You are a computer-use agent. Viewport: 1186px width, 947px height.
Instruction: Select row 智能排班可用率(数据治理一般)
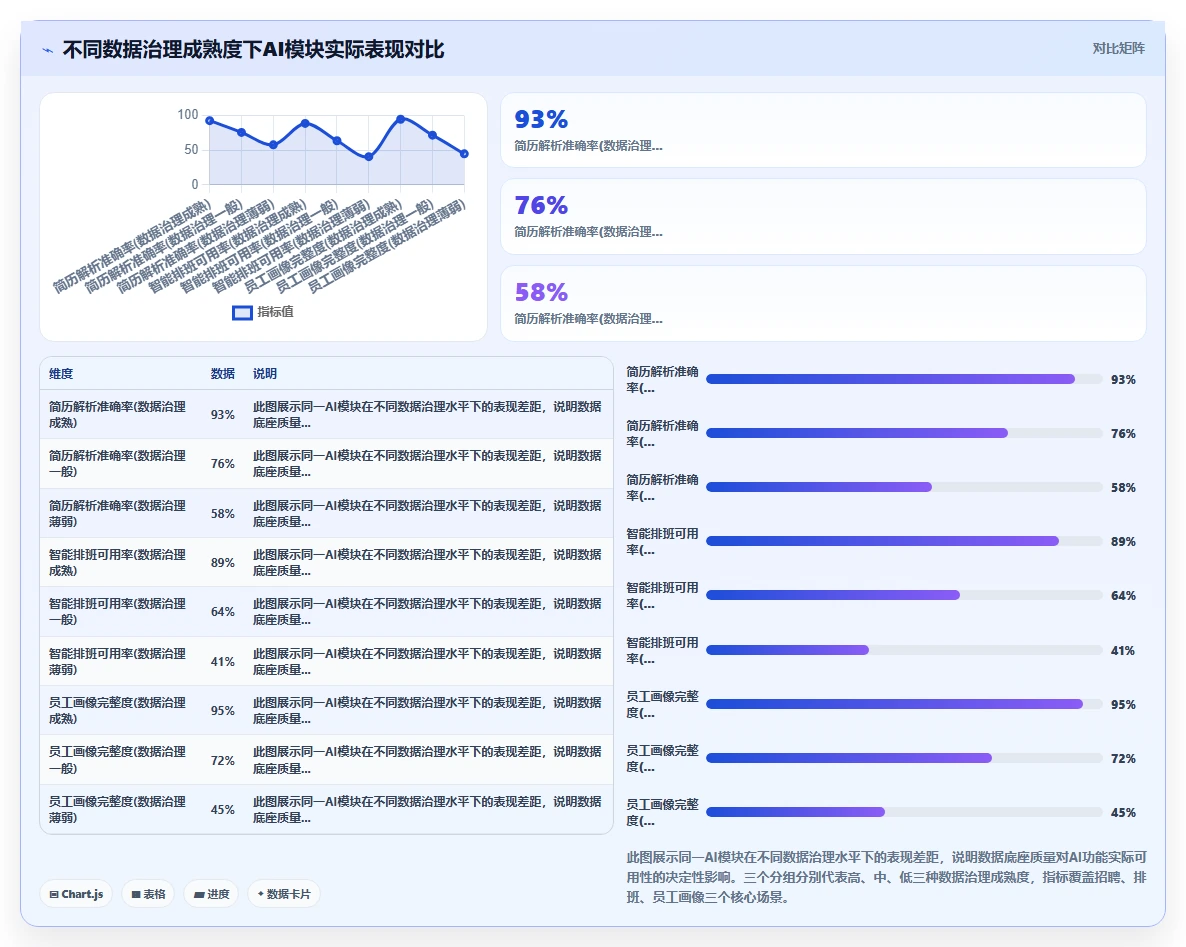(x=326, y=612)
